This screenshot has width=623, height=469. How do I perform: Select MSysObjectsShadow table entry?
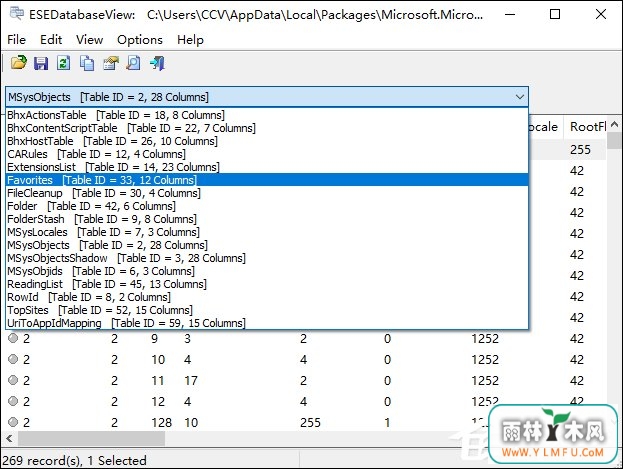(267, 258)
